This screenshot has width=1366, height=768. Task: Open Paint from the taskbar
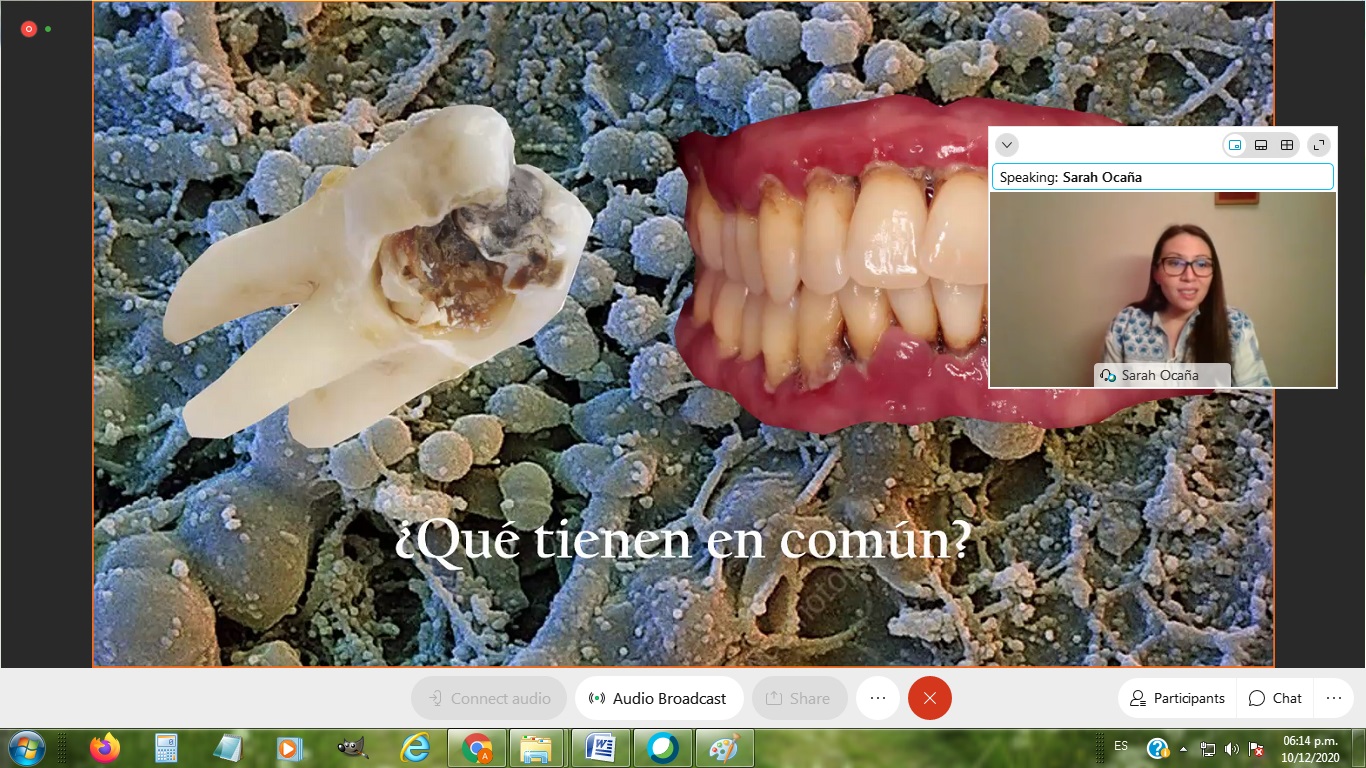click(x=724, y=748)
